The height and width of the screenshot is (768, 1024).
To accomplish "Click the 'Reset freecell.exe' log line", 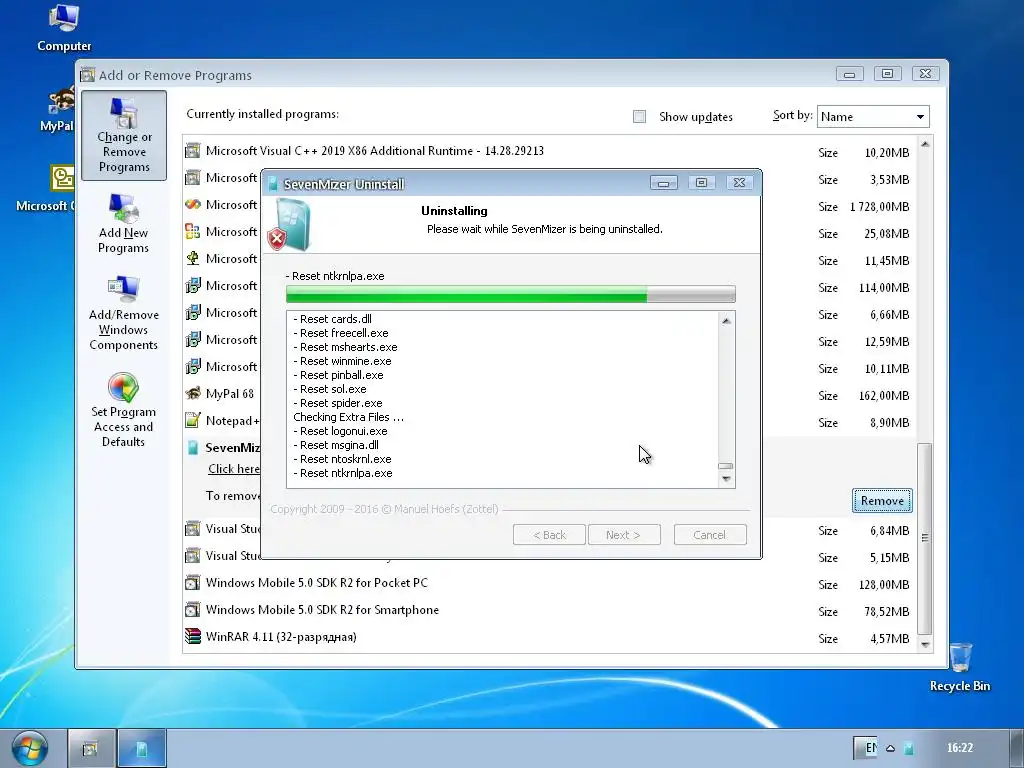I will (x=341, y=333).
